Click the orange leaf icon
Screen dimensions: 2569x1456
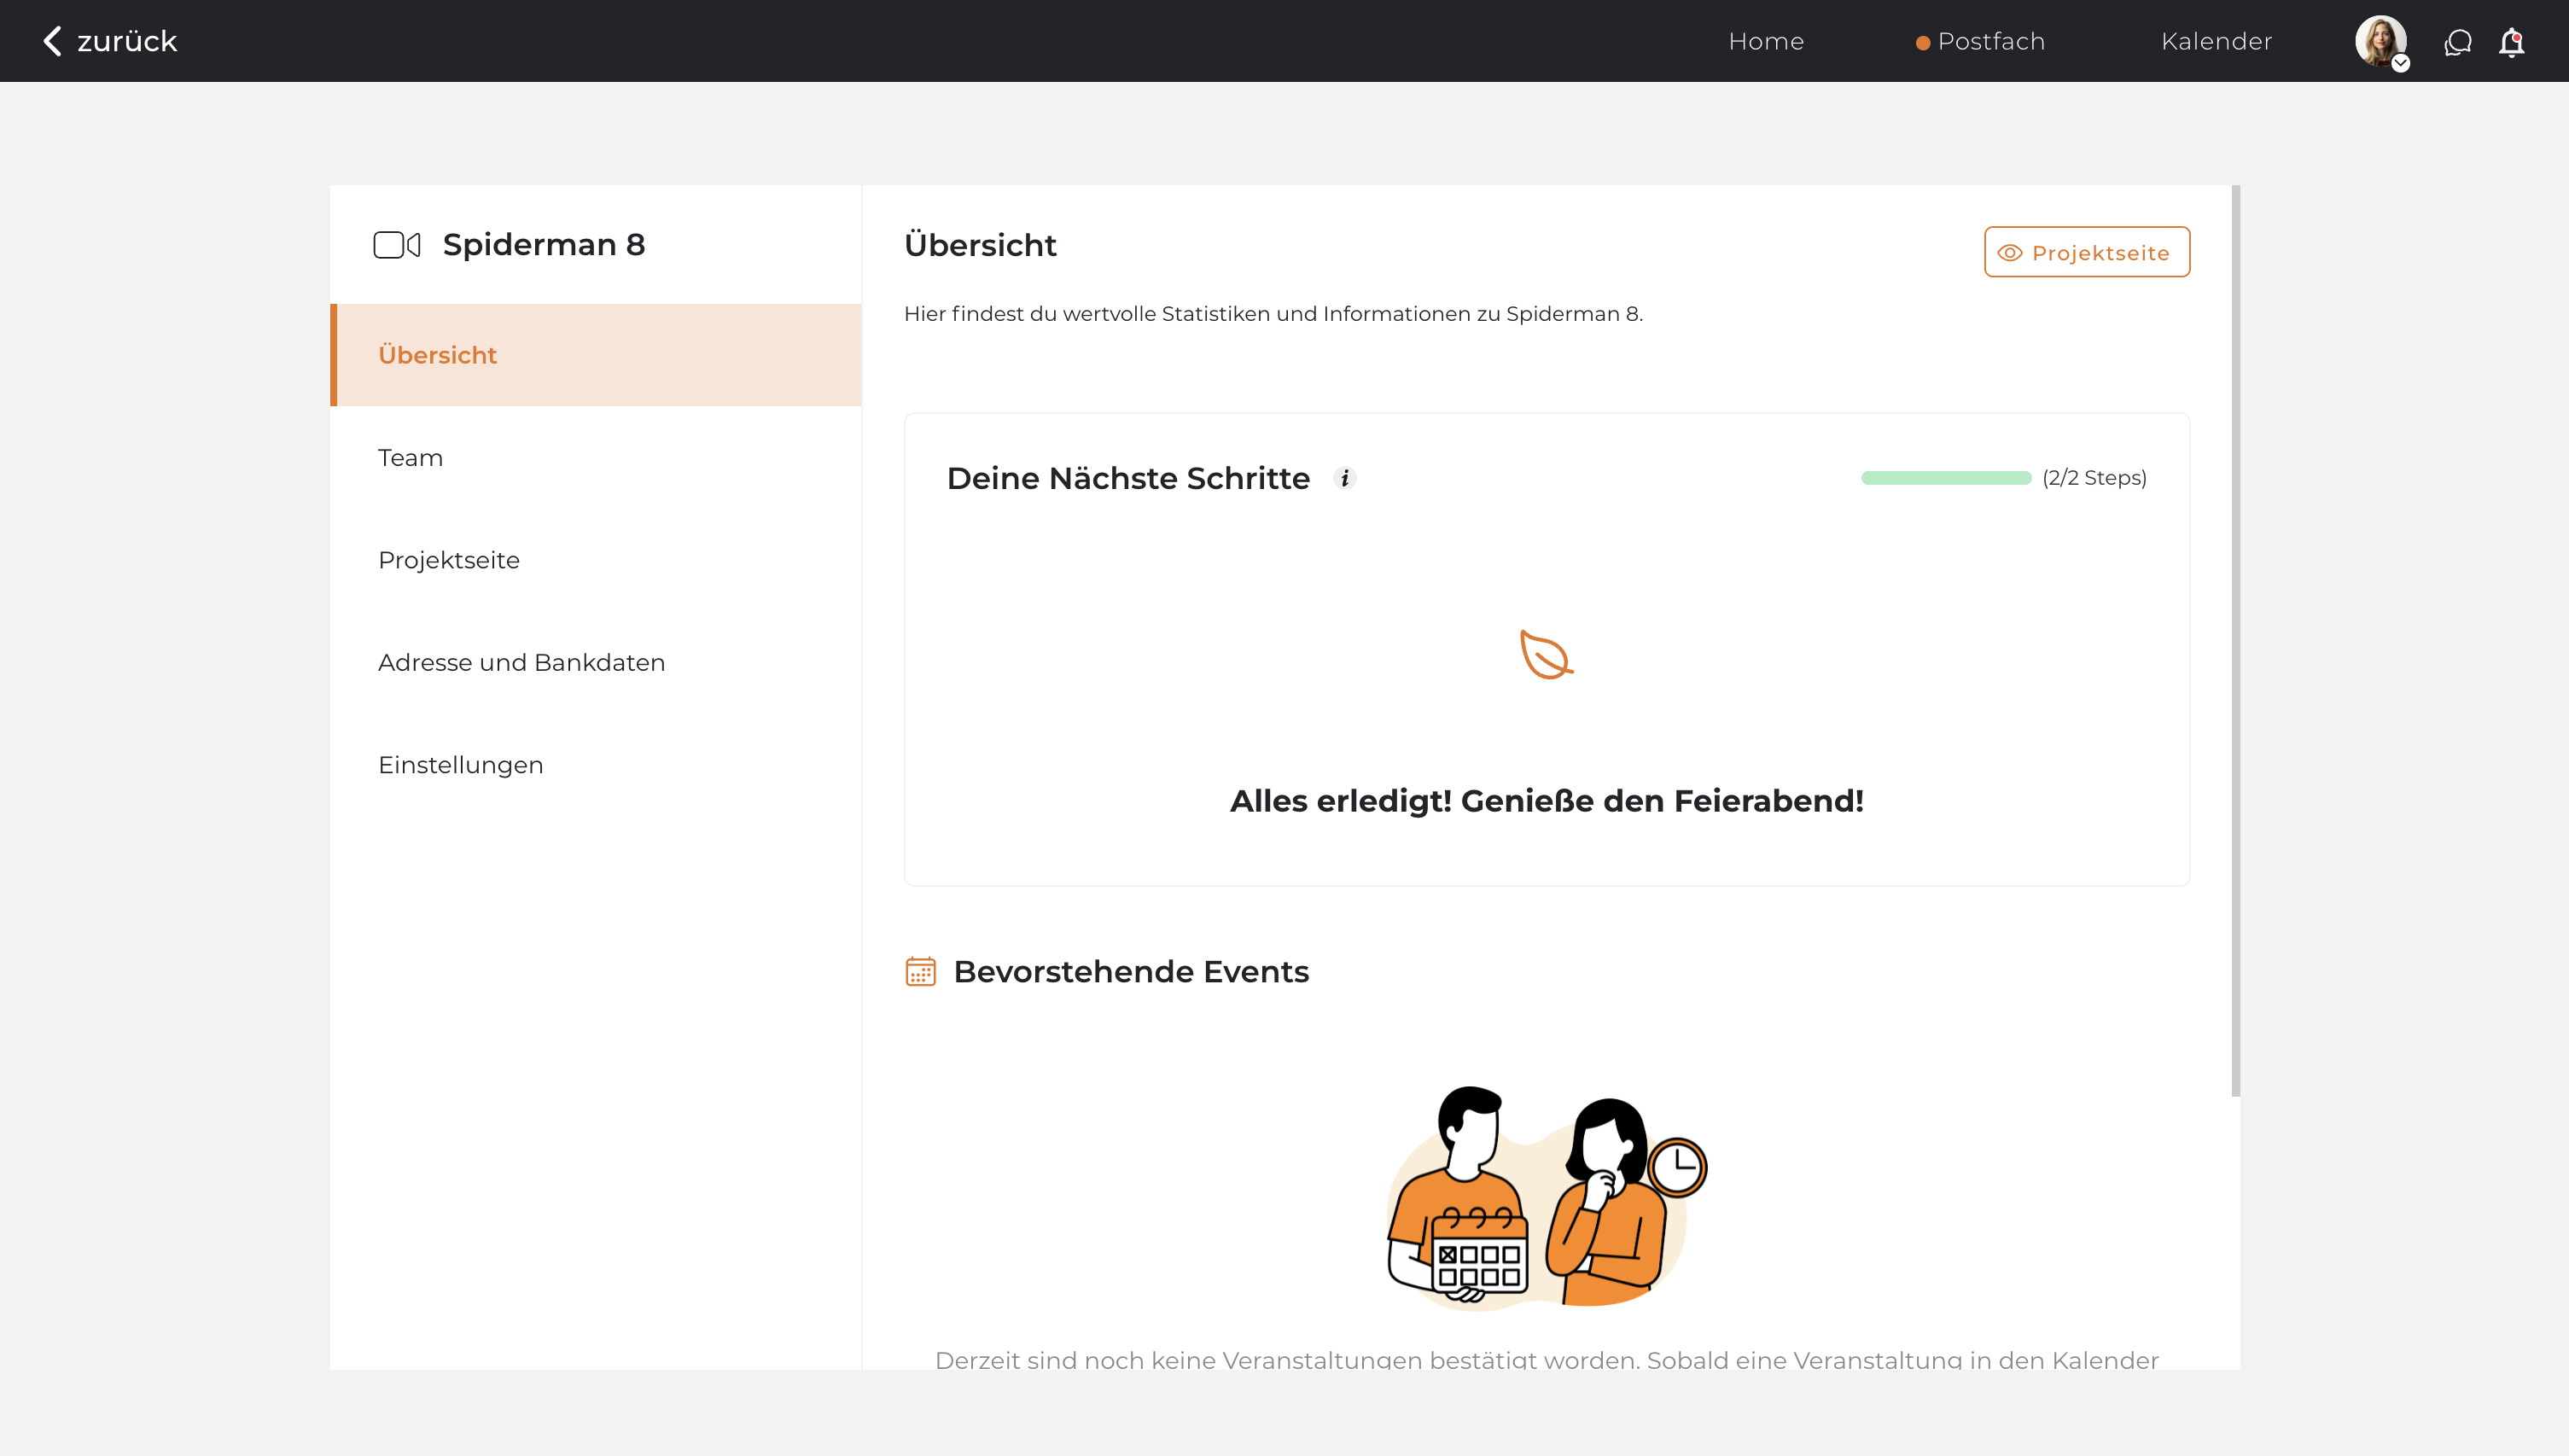pos(1546,655)
